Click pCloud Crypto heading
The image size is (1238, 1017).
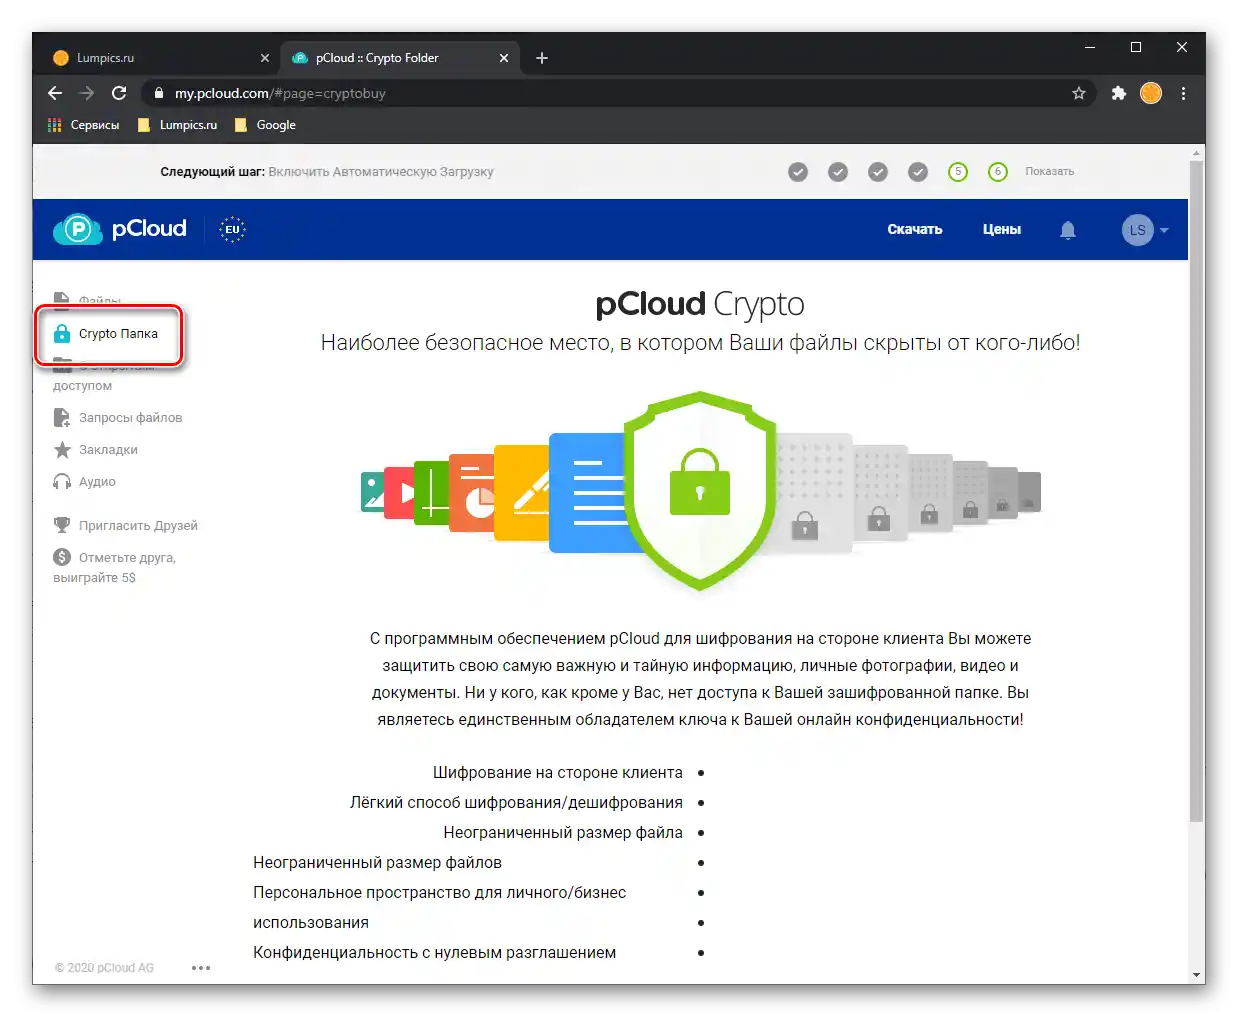[700, 304]
